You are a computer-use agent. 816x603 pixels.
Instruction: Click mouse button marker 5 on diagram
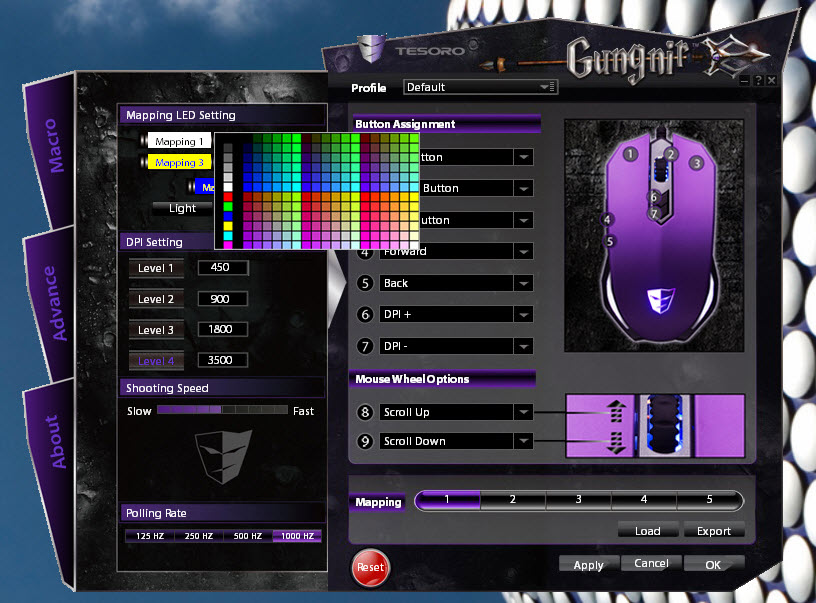(x=609, y=241)
